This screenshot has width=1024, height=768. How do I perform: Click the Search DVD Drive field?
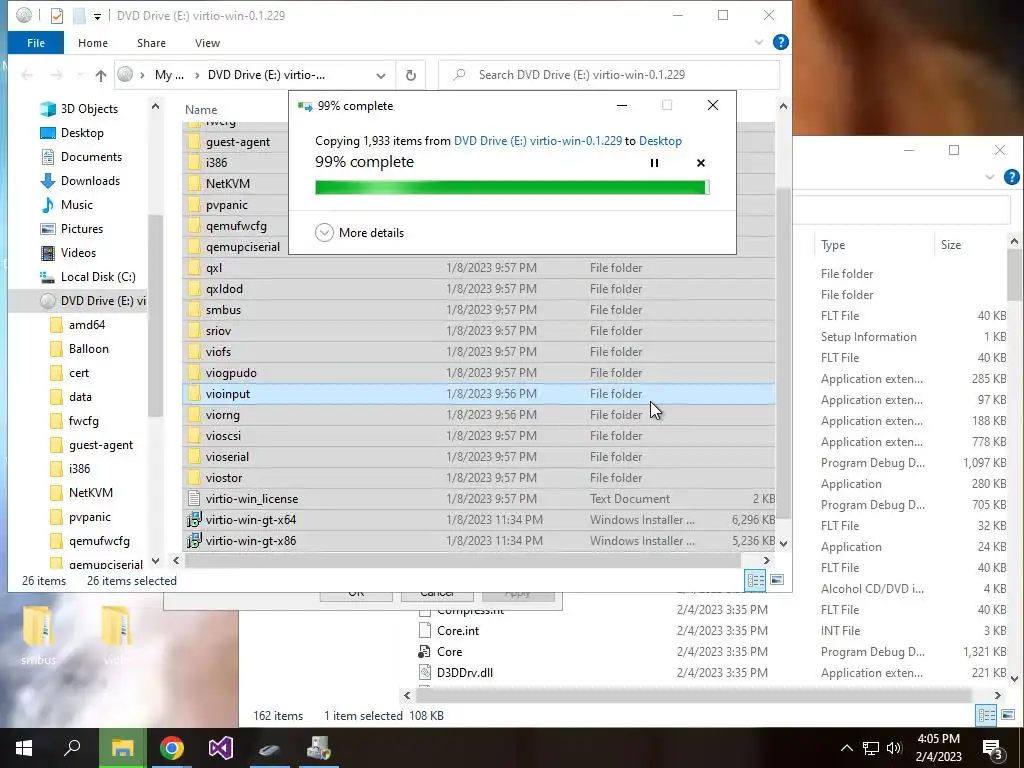pyautogui.click(x=609, y=75)
